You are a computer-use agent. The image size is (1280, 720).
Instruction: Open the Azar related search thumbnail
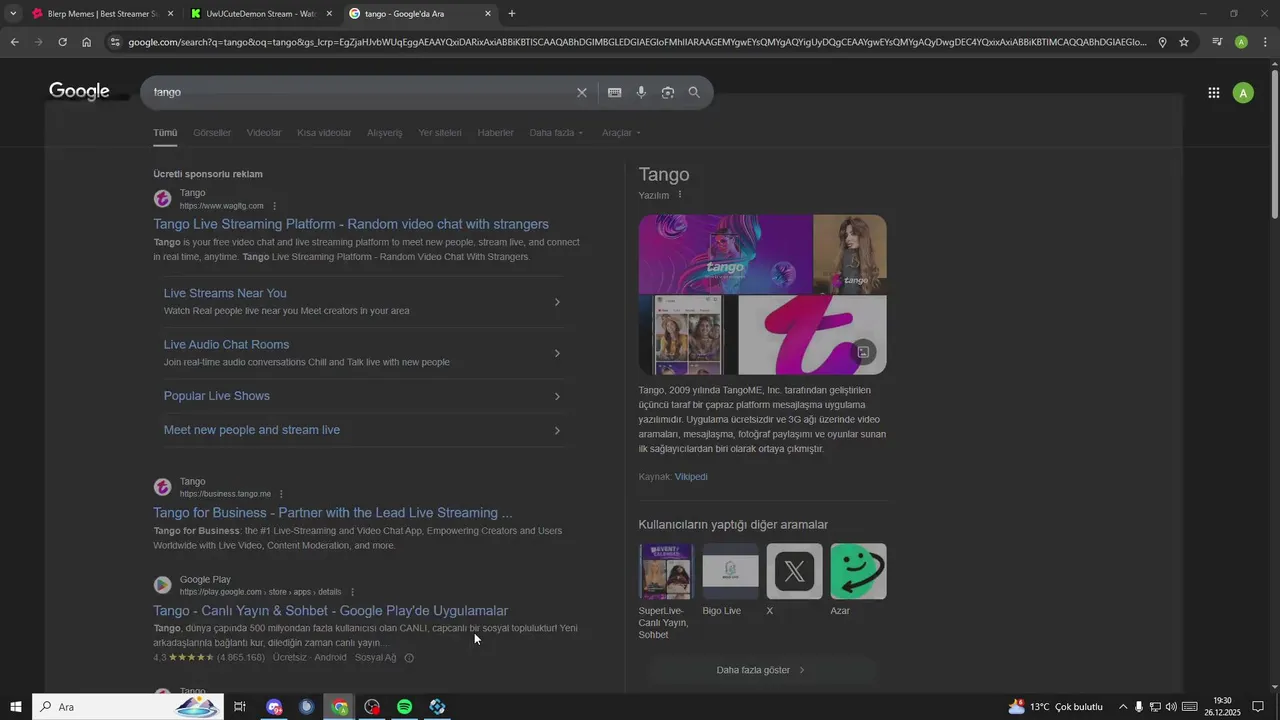tap(858, 572)
